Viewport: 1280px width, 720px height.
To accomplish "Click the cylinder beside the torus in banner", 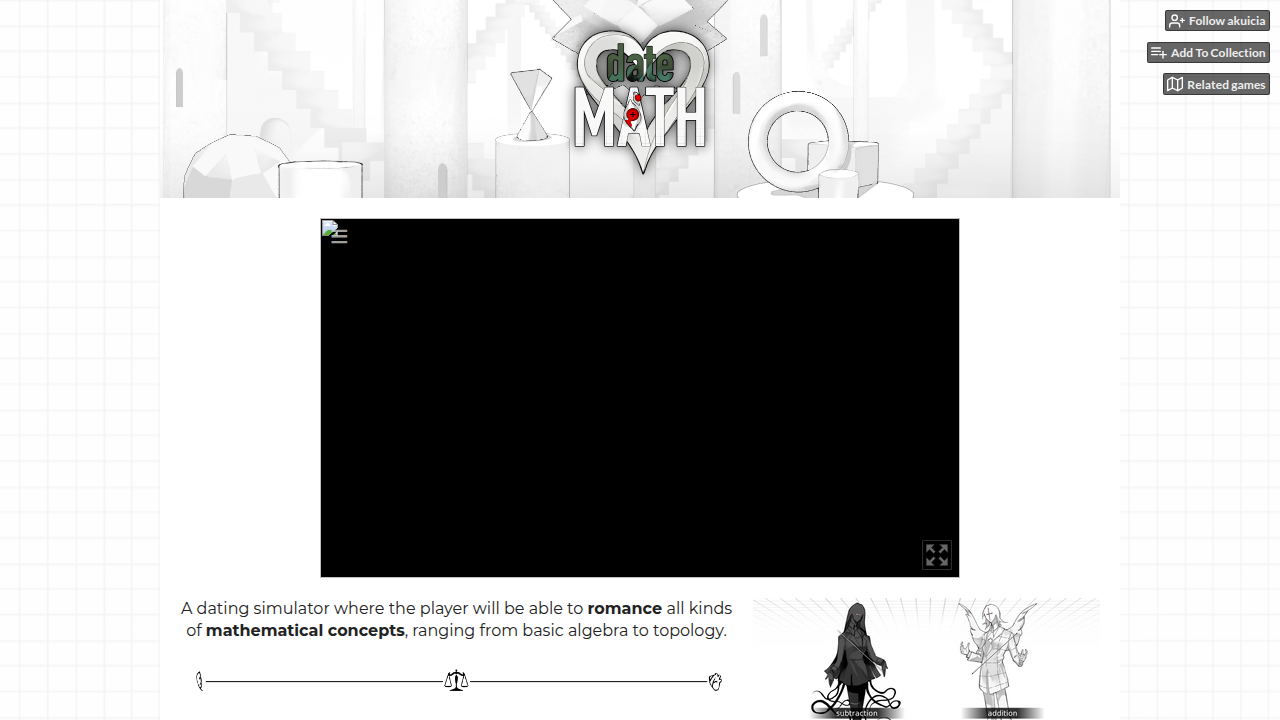I will pyautogui.click(x=838, y=184).
